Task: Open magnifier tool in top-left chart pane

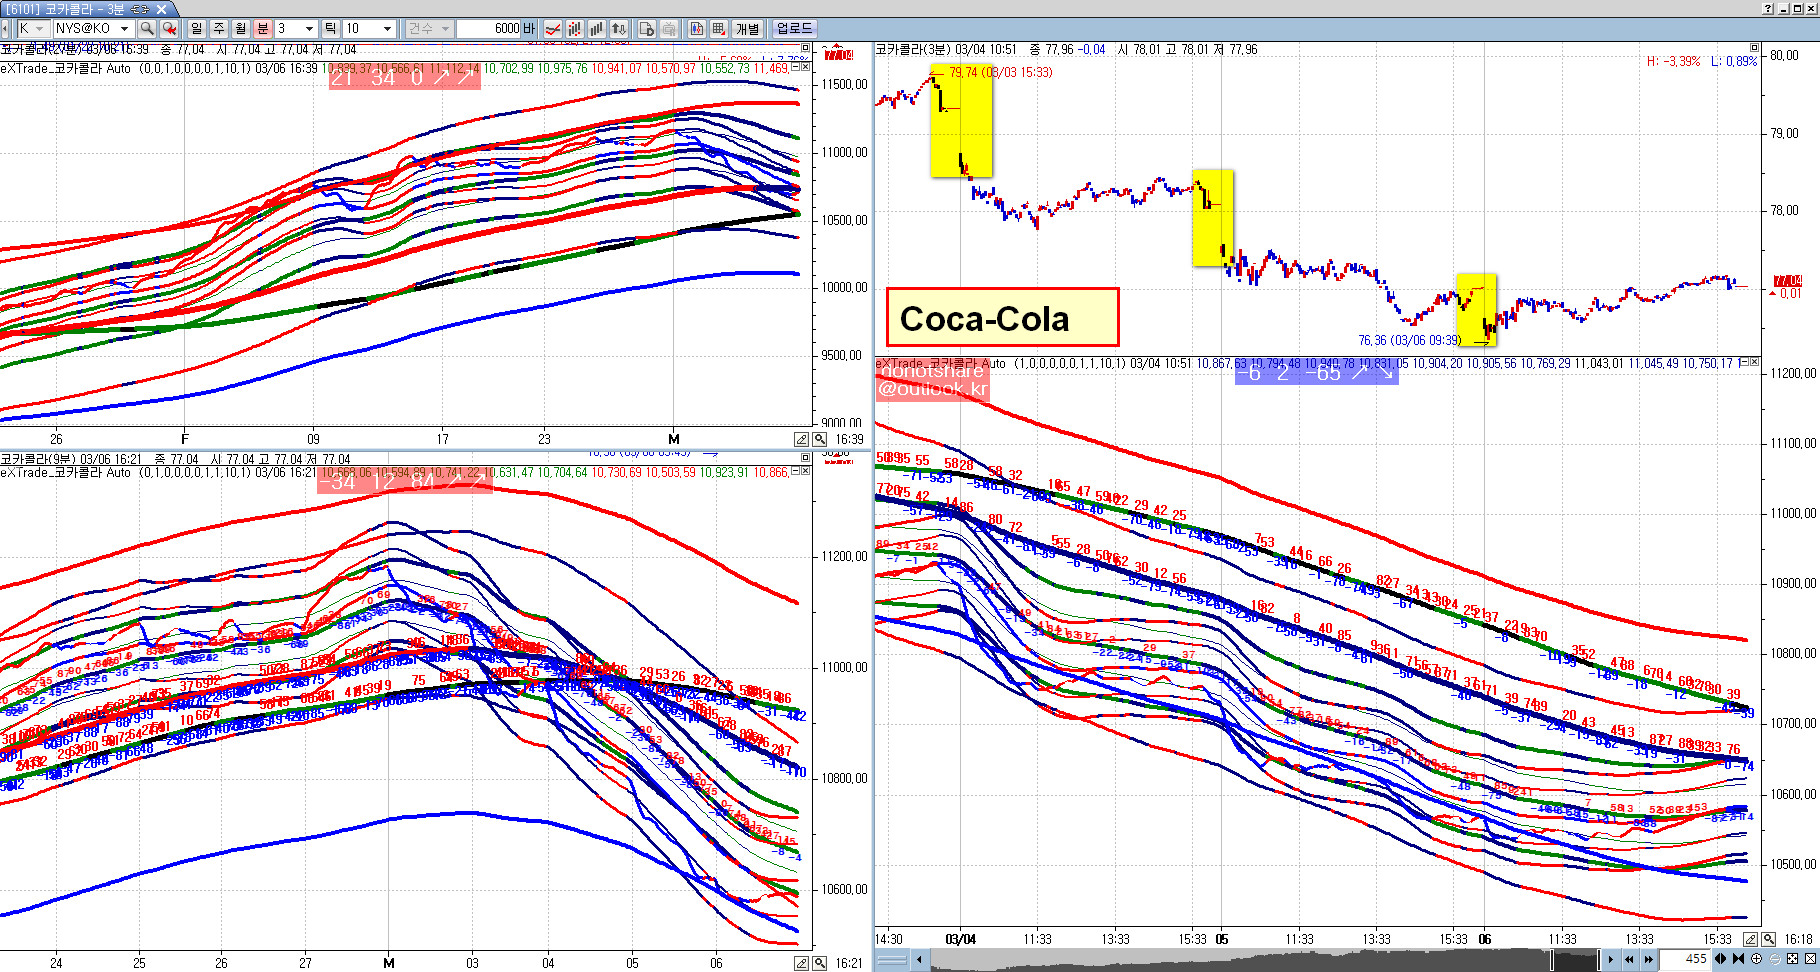Action: pos(820,439)
